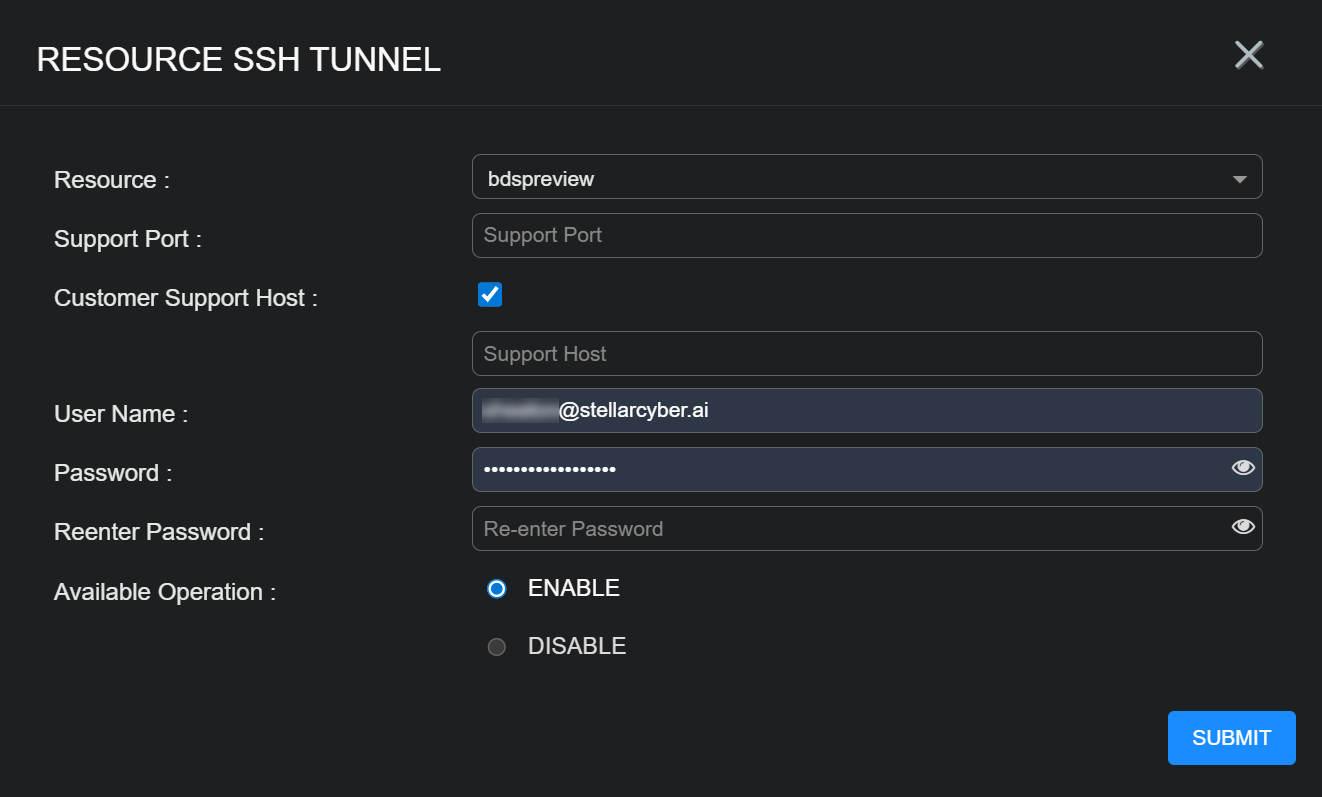Click the "Available Operation :" label
Viewport: 1322px width, 797px height.
[x=164, y=592]
